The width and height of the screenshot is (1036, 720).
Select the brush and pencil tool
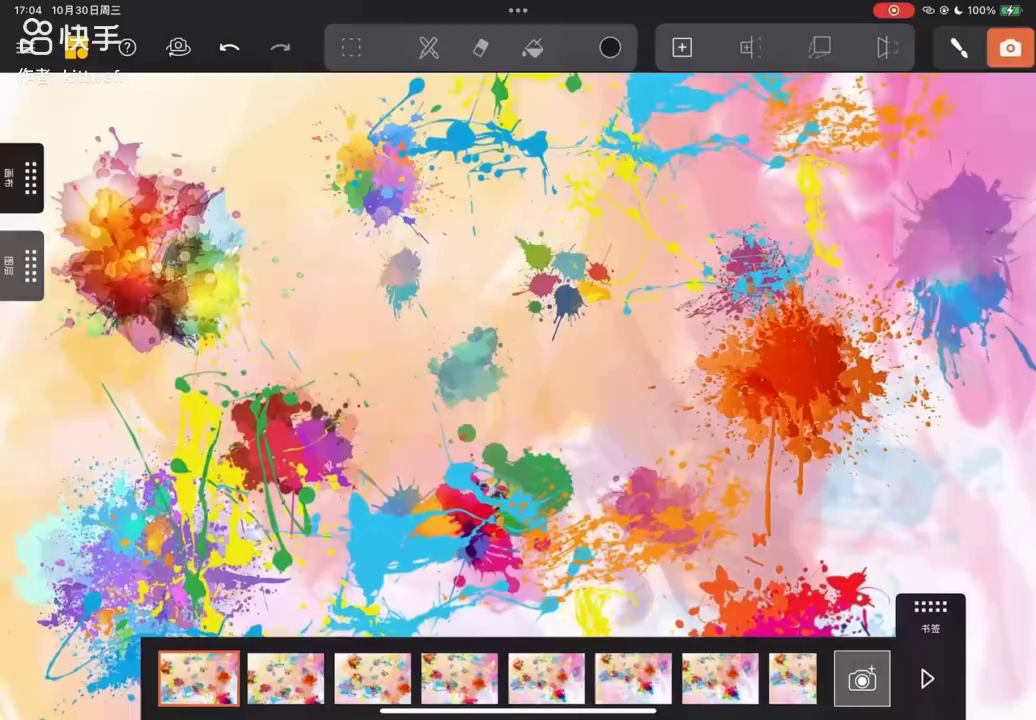(x=428, y=48)
